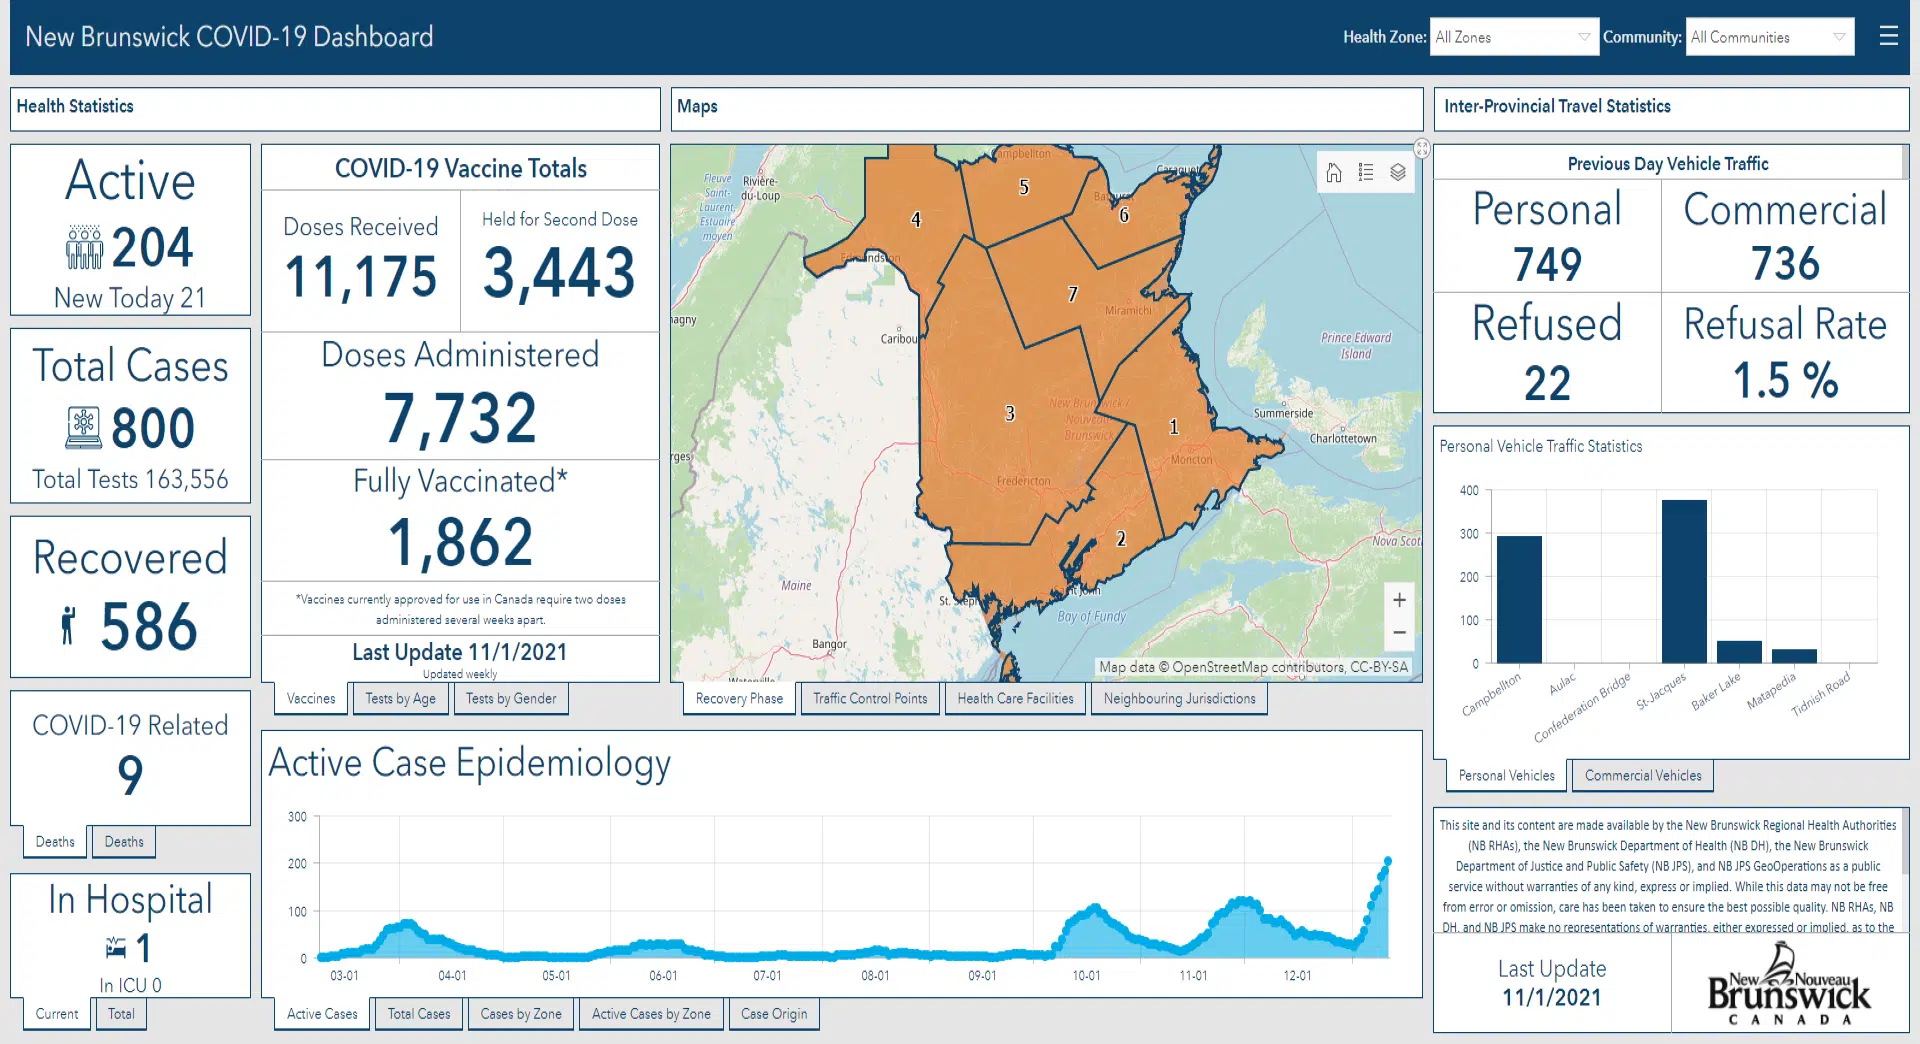
Task: Click the lab test icon in Total Cases
Action: tap(85, 428)
